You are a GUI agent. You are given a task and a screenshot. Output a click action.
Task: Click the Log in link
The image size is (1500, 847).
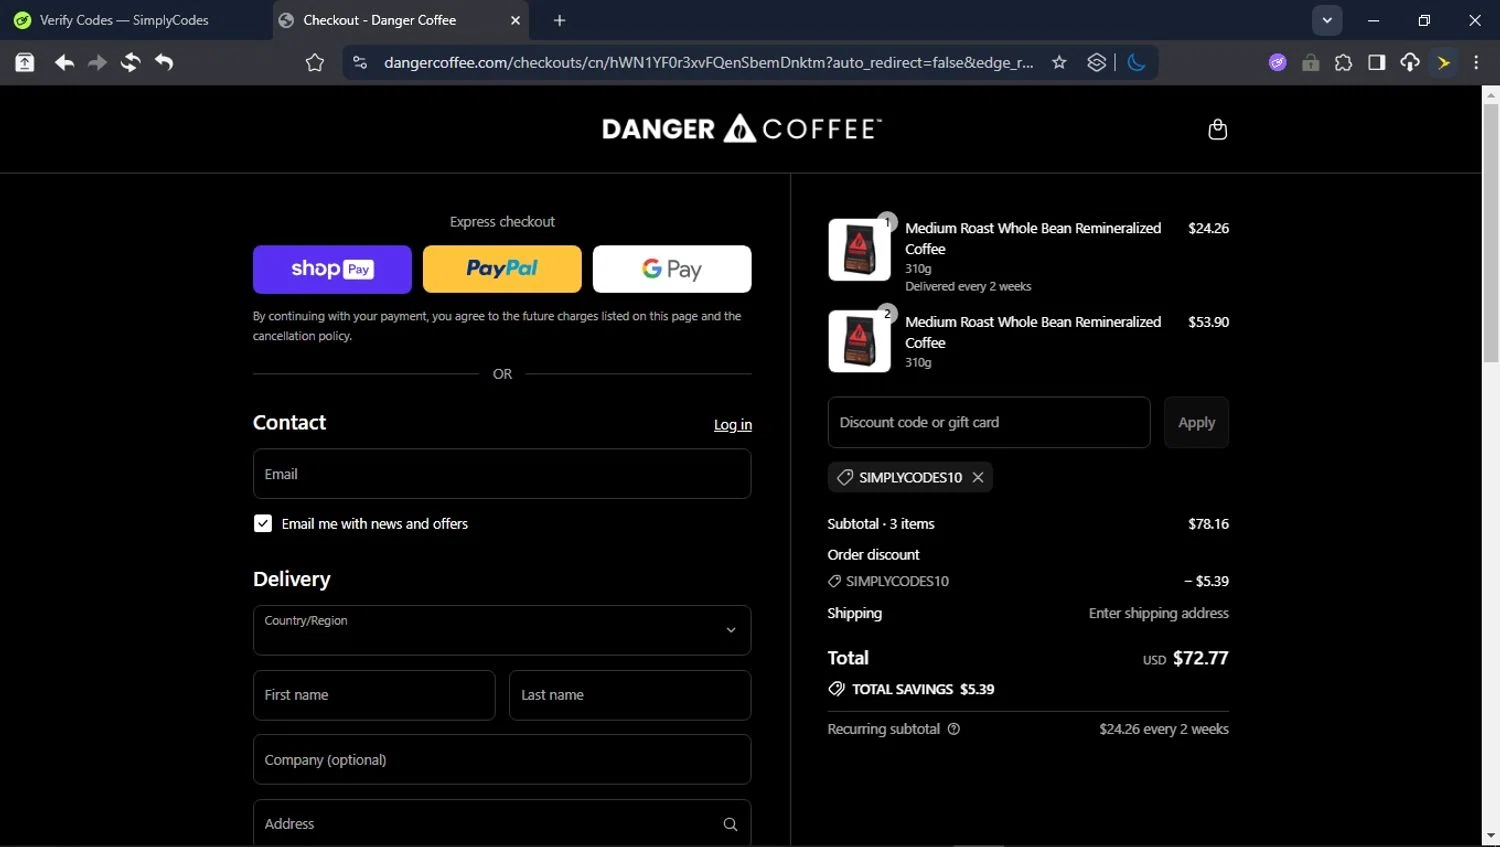tap(733, 425)
